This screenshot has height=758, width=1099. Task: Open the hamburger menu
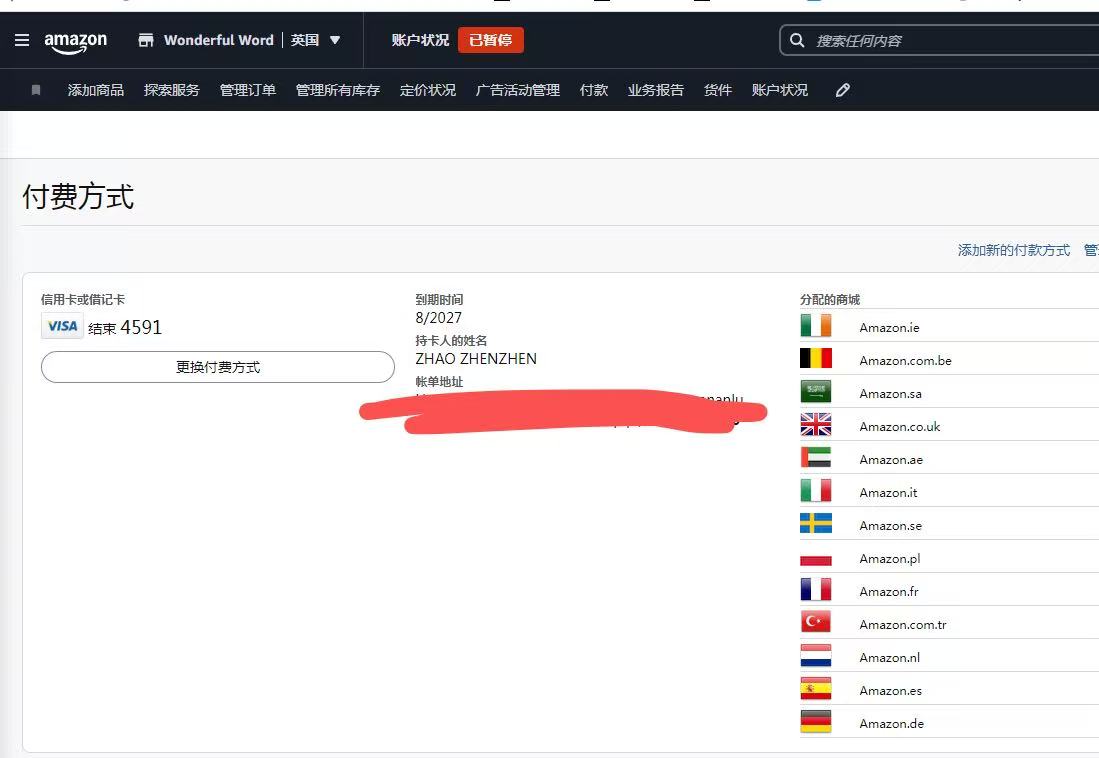[22, 40]
